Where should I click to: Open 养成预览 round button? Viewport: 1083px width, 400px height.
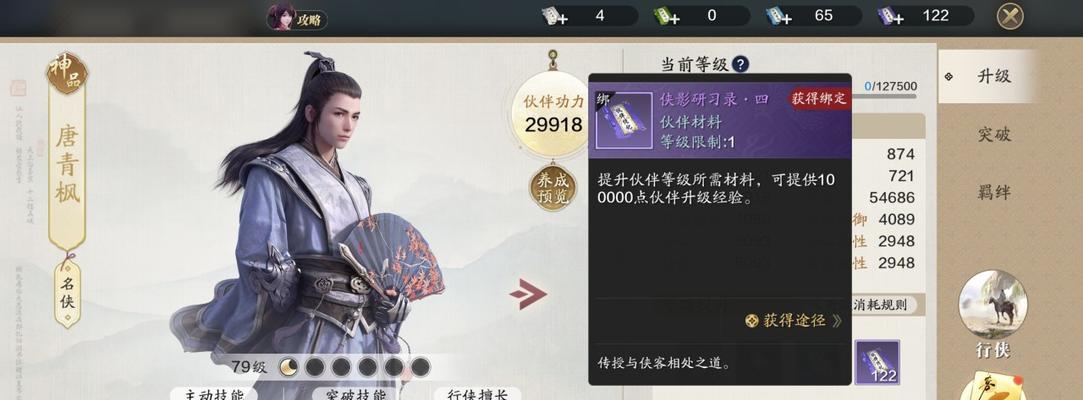[553, 189]
